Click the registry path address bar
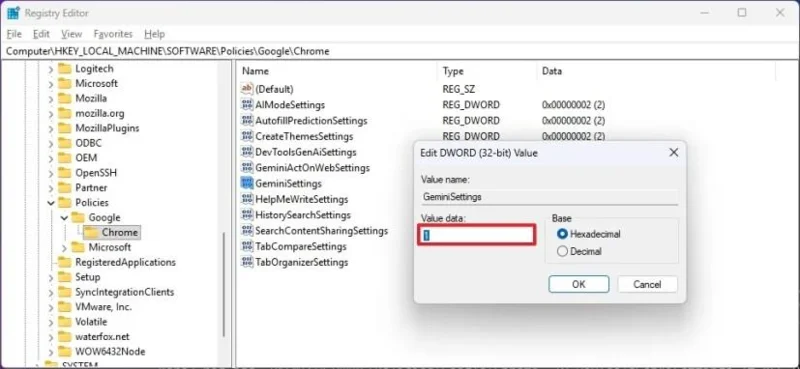 (x=400, y=51)
